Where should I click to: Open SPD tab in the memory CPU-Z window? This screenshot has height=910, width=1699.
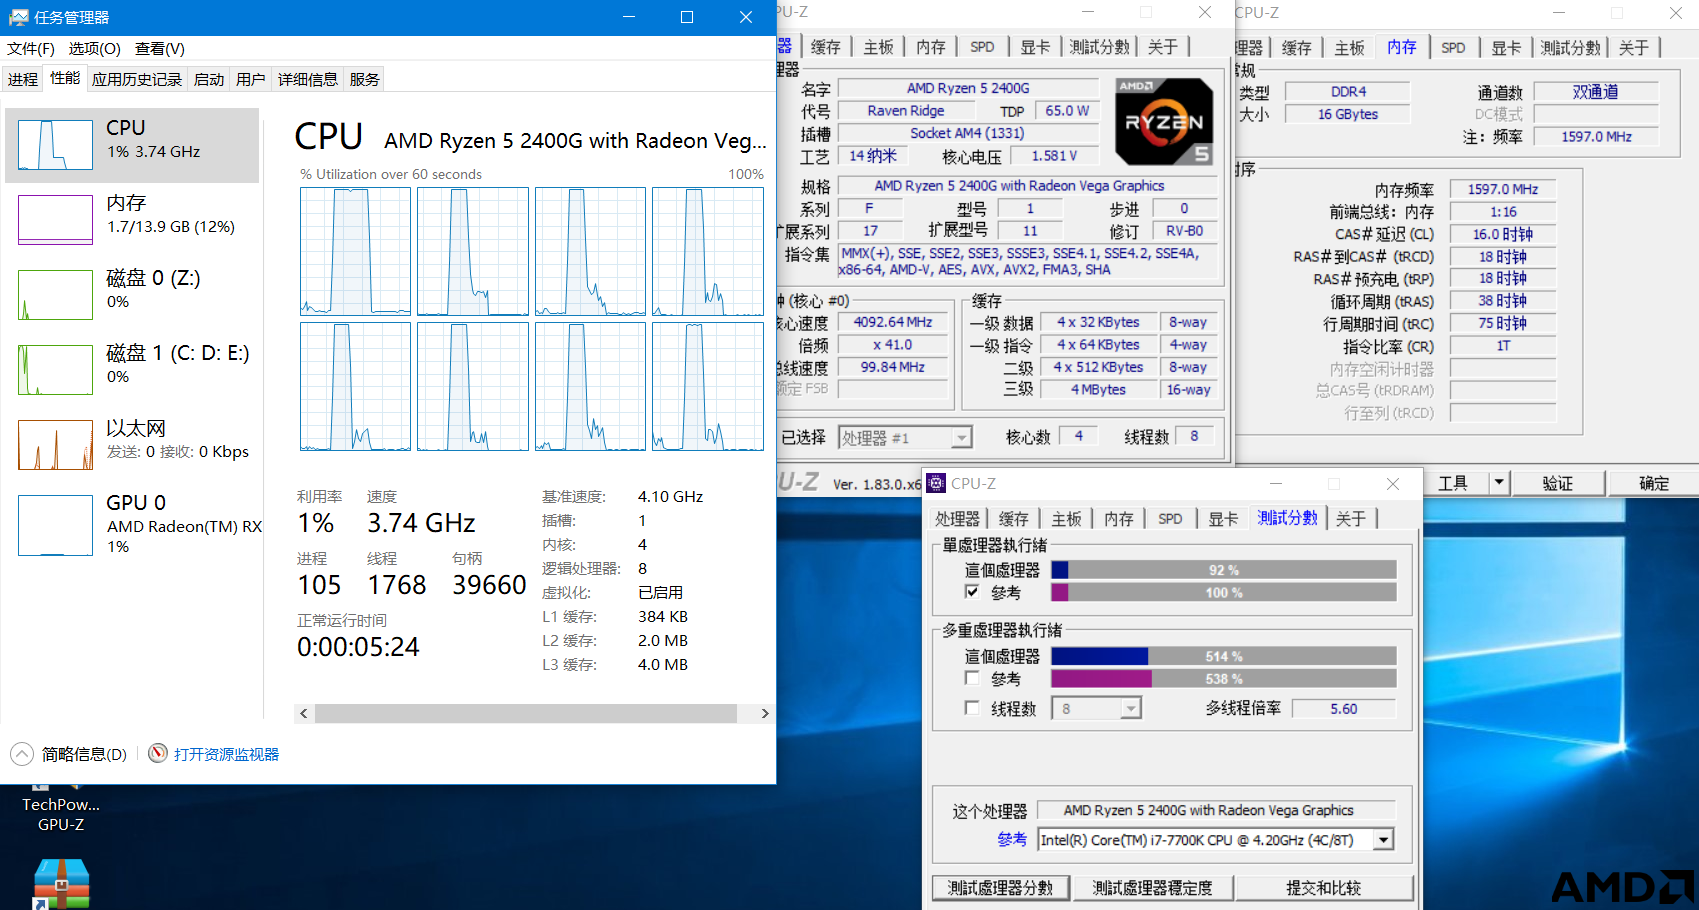(1454, 47)
